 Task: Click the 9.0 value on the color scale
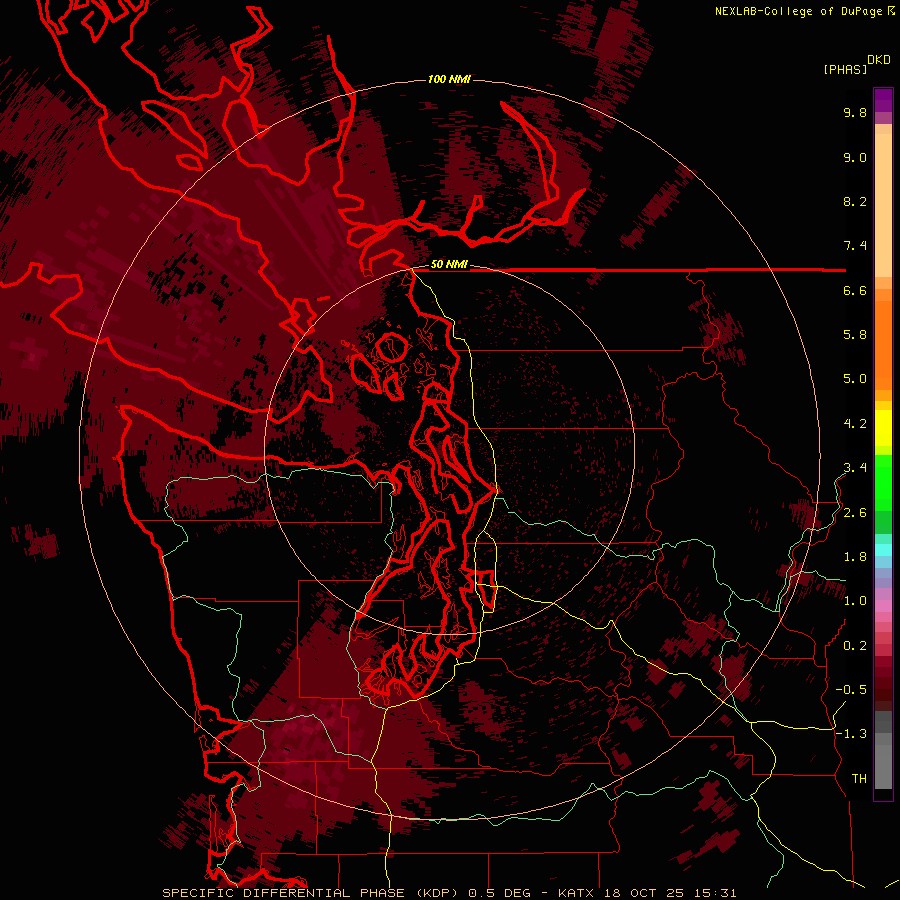(855, 157)
